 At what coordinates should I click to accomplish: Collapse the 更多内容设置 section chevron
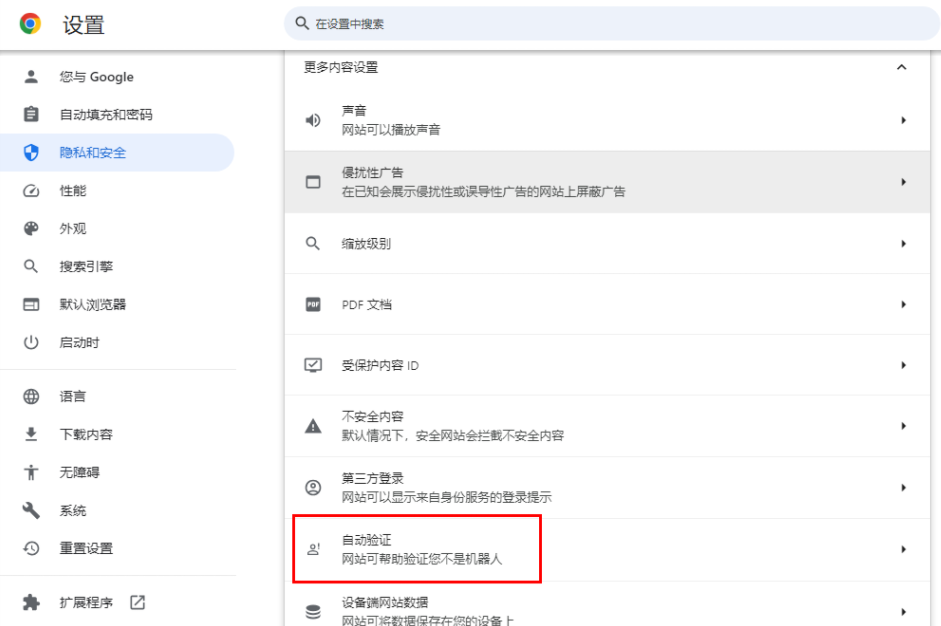(x=901, y=67)
